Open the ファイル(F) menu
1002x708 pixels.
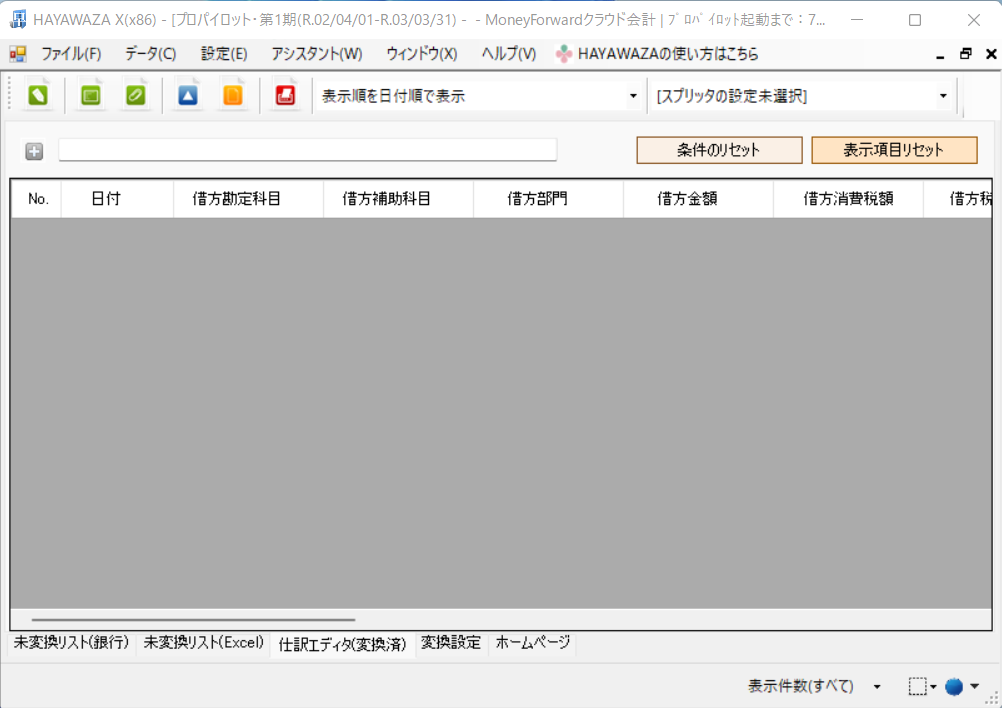coord(72,54)
